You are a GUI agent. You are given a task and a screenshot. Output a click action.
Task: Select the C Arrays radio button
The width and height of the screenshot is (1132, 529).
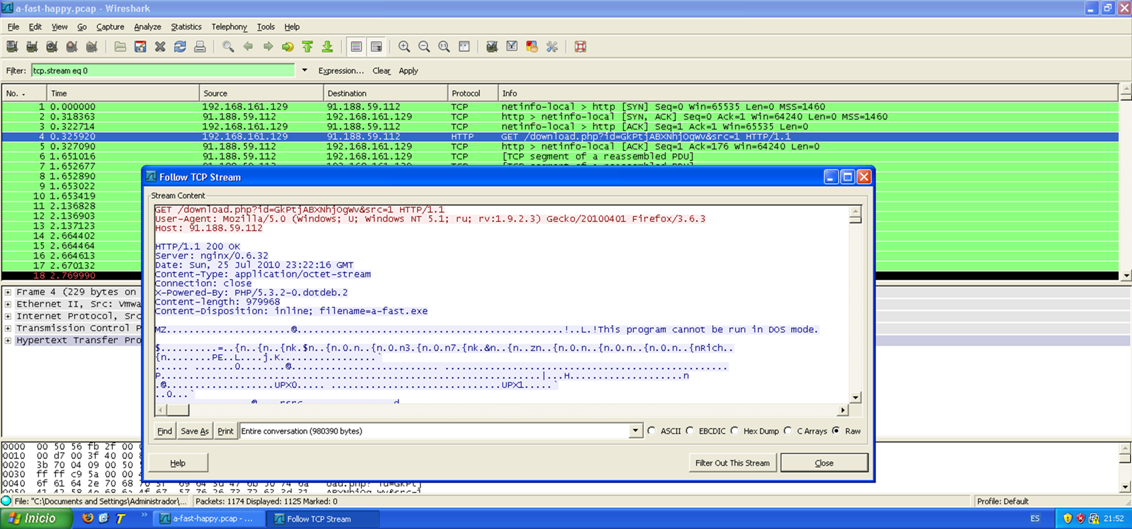788,431
